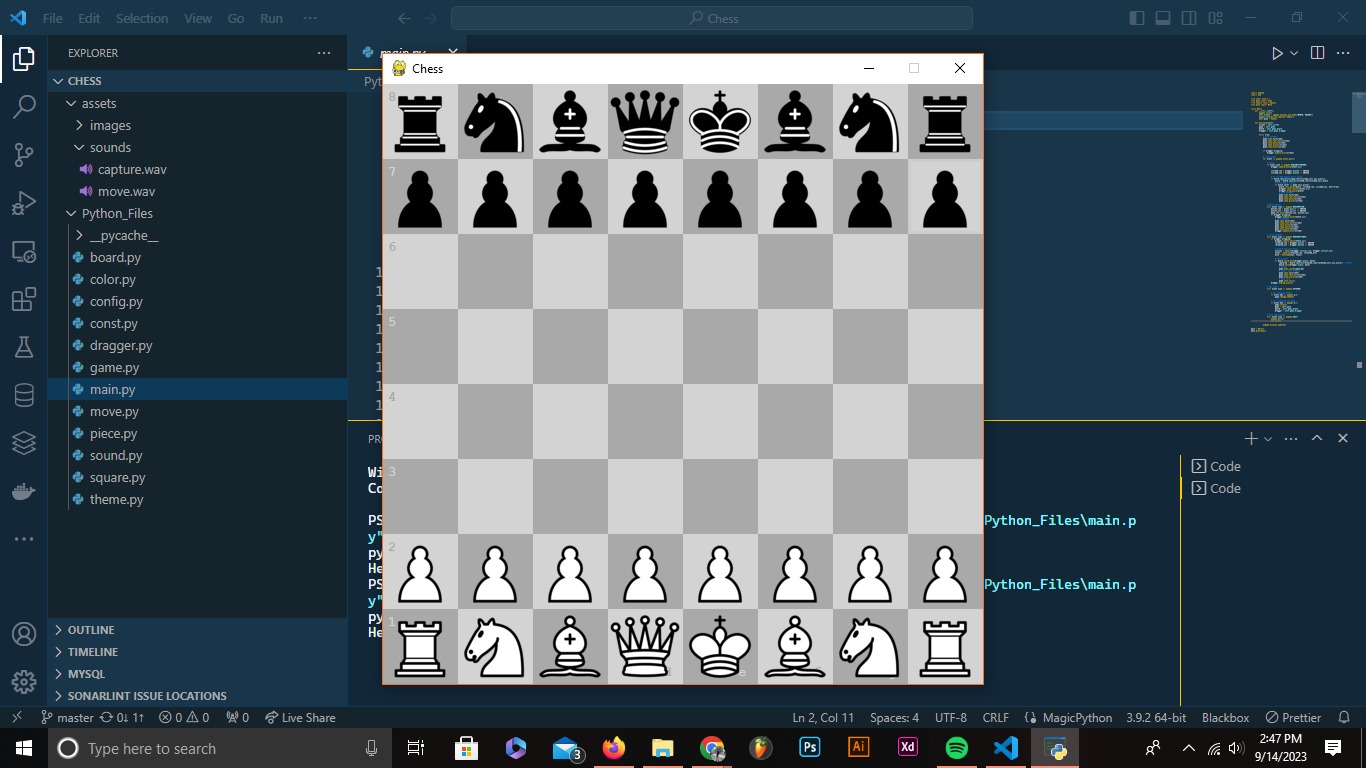Click the new terminal plus icon

click(1250, 439)
